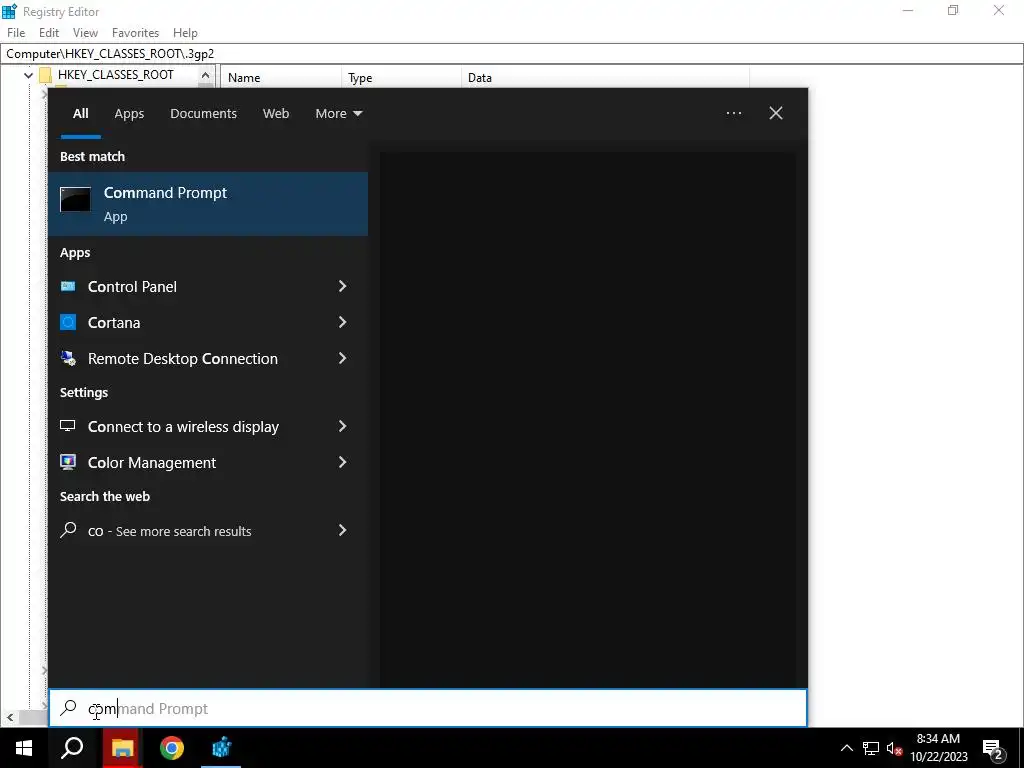The image size is (1024, 768).
Task: Click in the search text box
Action: [428, 708]
